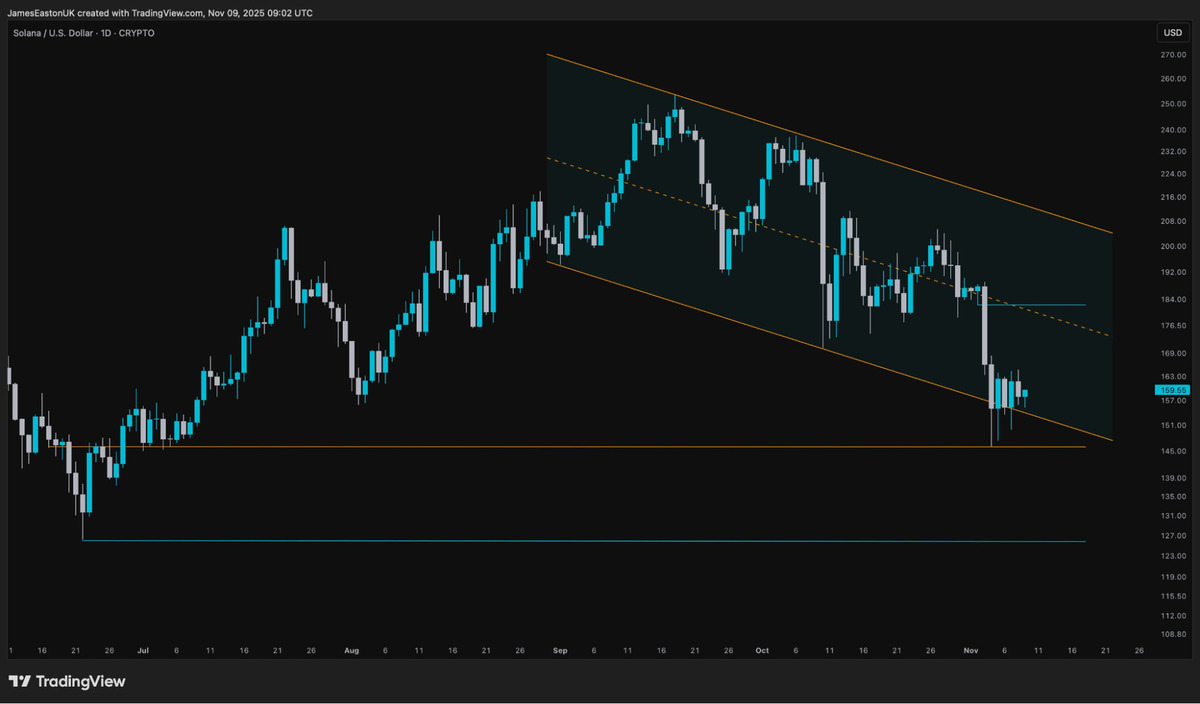The height and width of the screenshot is (704, 1200).
Task: Click the 200.00 label on the price axis
Action: coord(1172,246)
